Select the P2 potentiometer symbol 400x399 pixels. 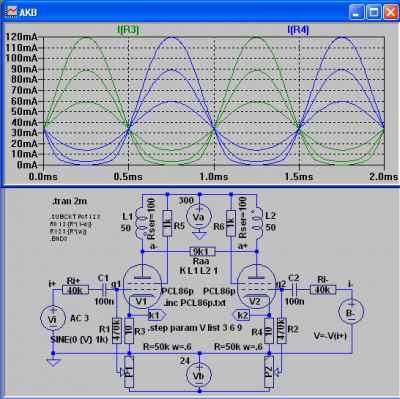click(x=269, y=372)
